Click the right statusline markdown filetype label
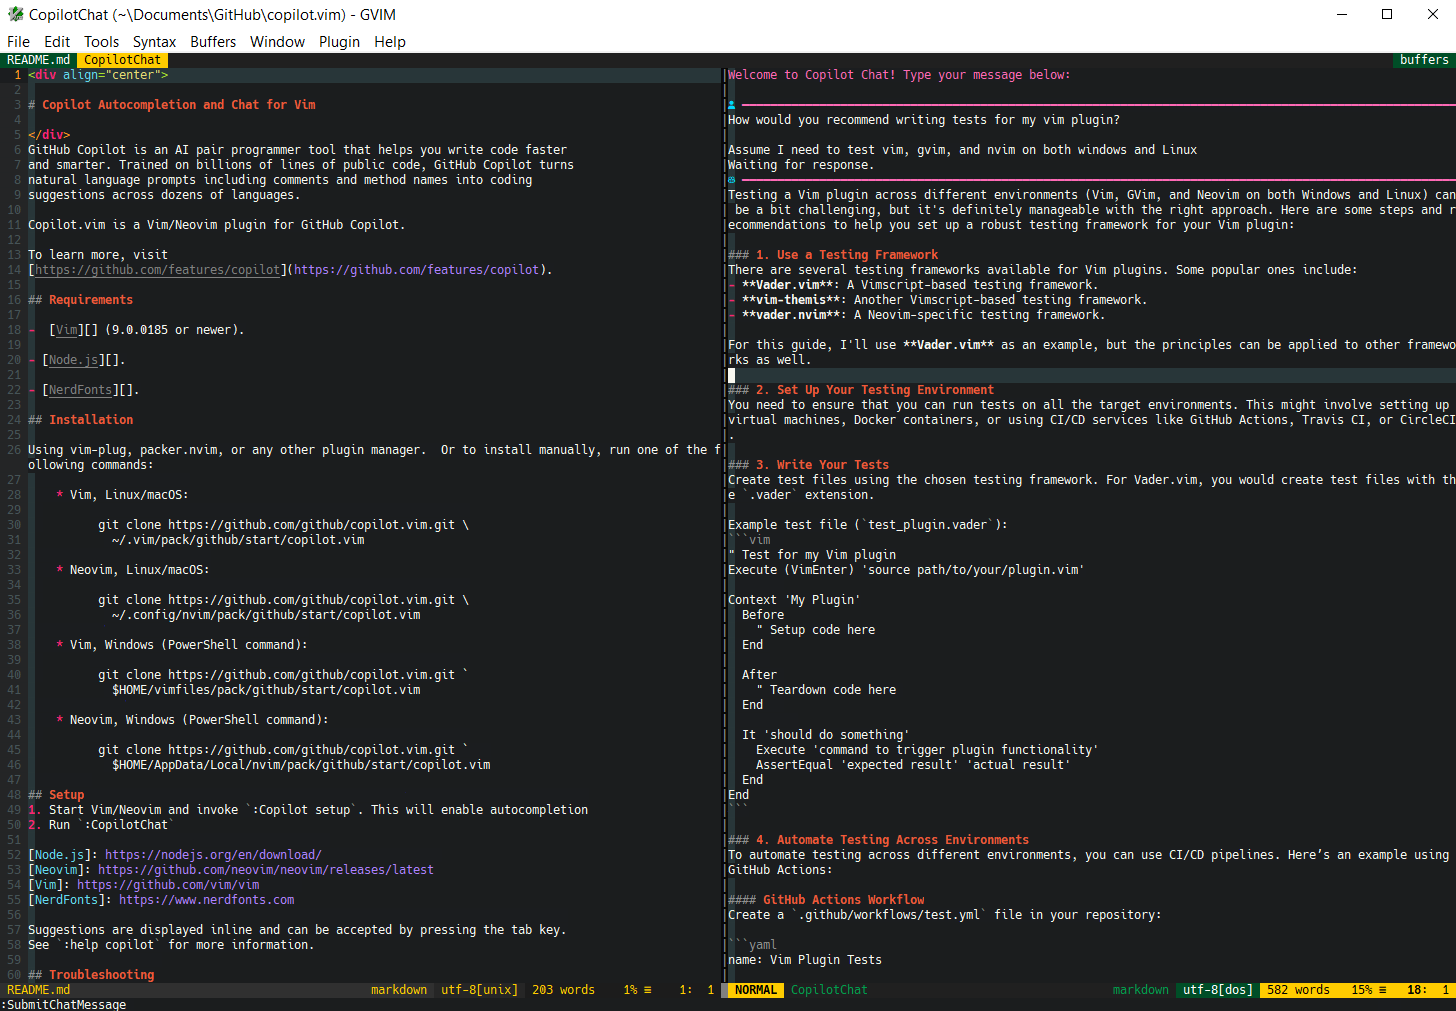The width and height of the screenshot is (1456, 1011). point(1140,990)
